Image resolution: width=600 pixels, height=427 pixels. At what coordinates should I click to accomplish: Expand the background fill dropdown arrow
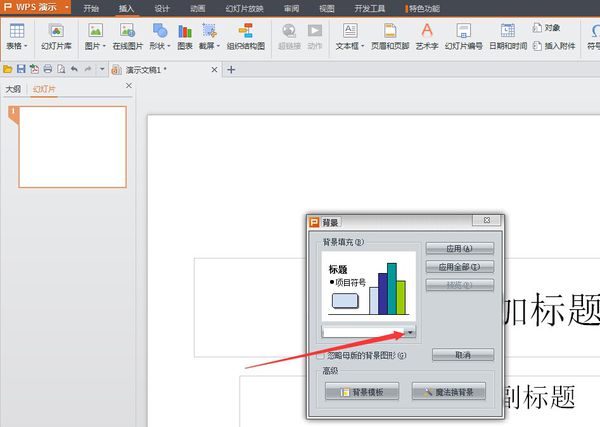(410, 332)
